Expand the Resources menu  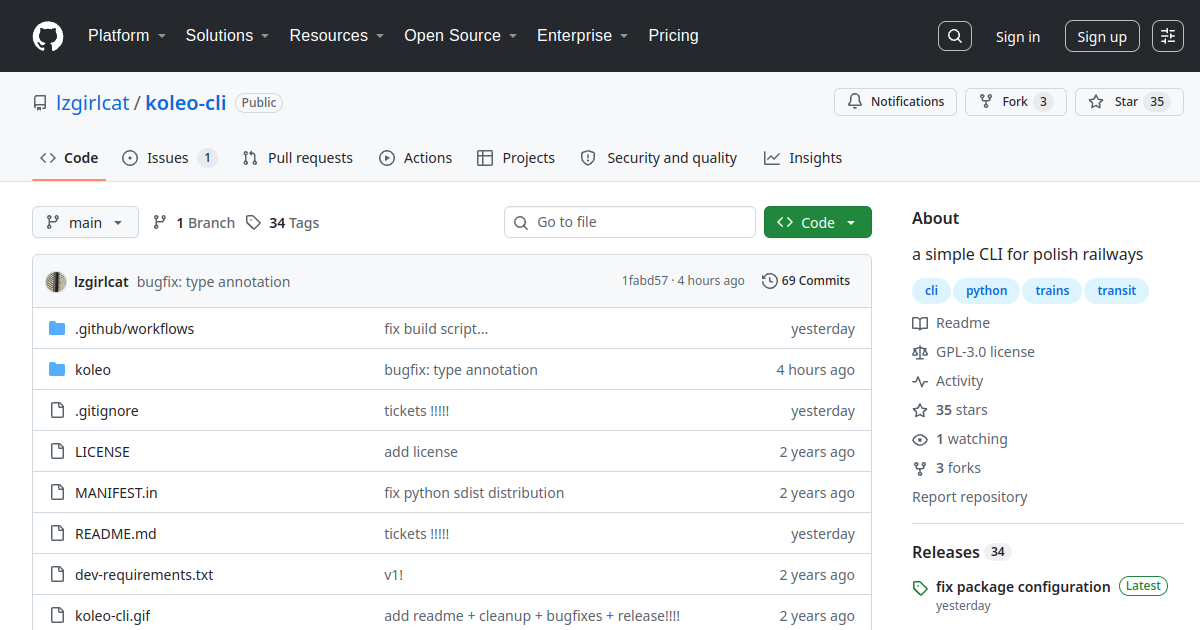tap(337, 35)
